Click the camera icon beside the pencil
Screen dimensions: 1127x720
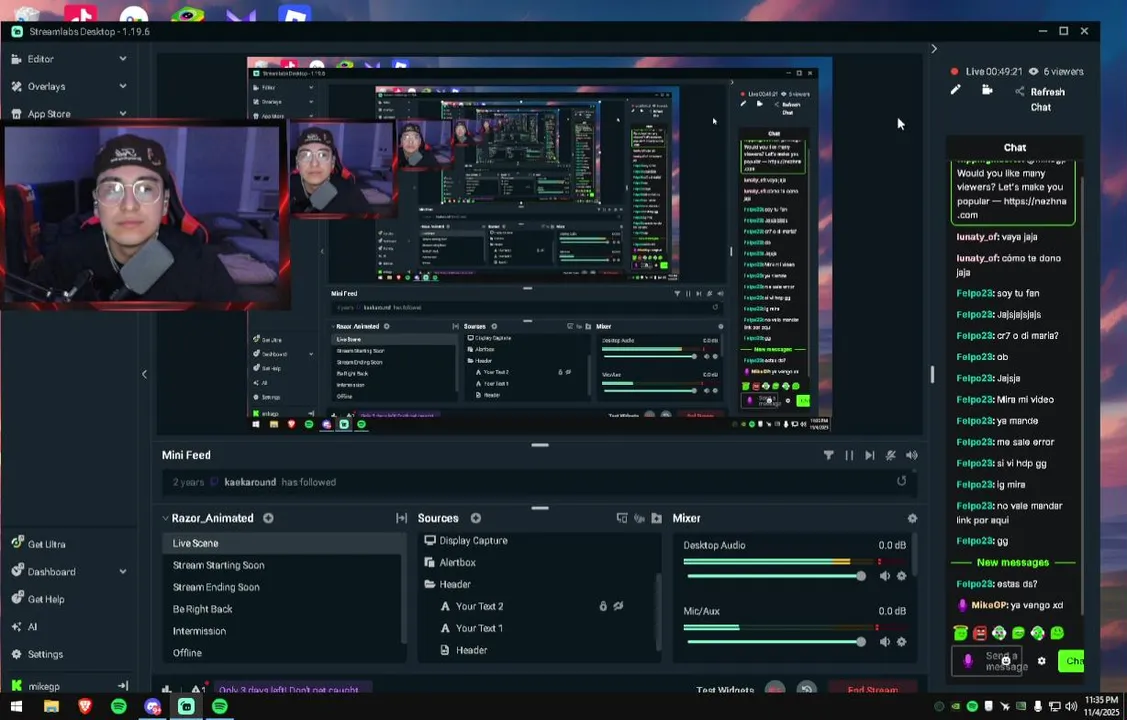tap(987, 90)
